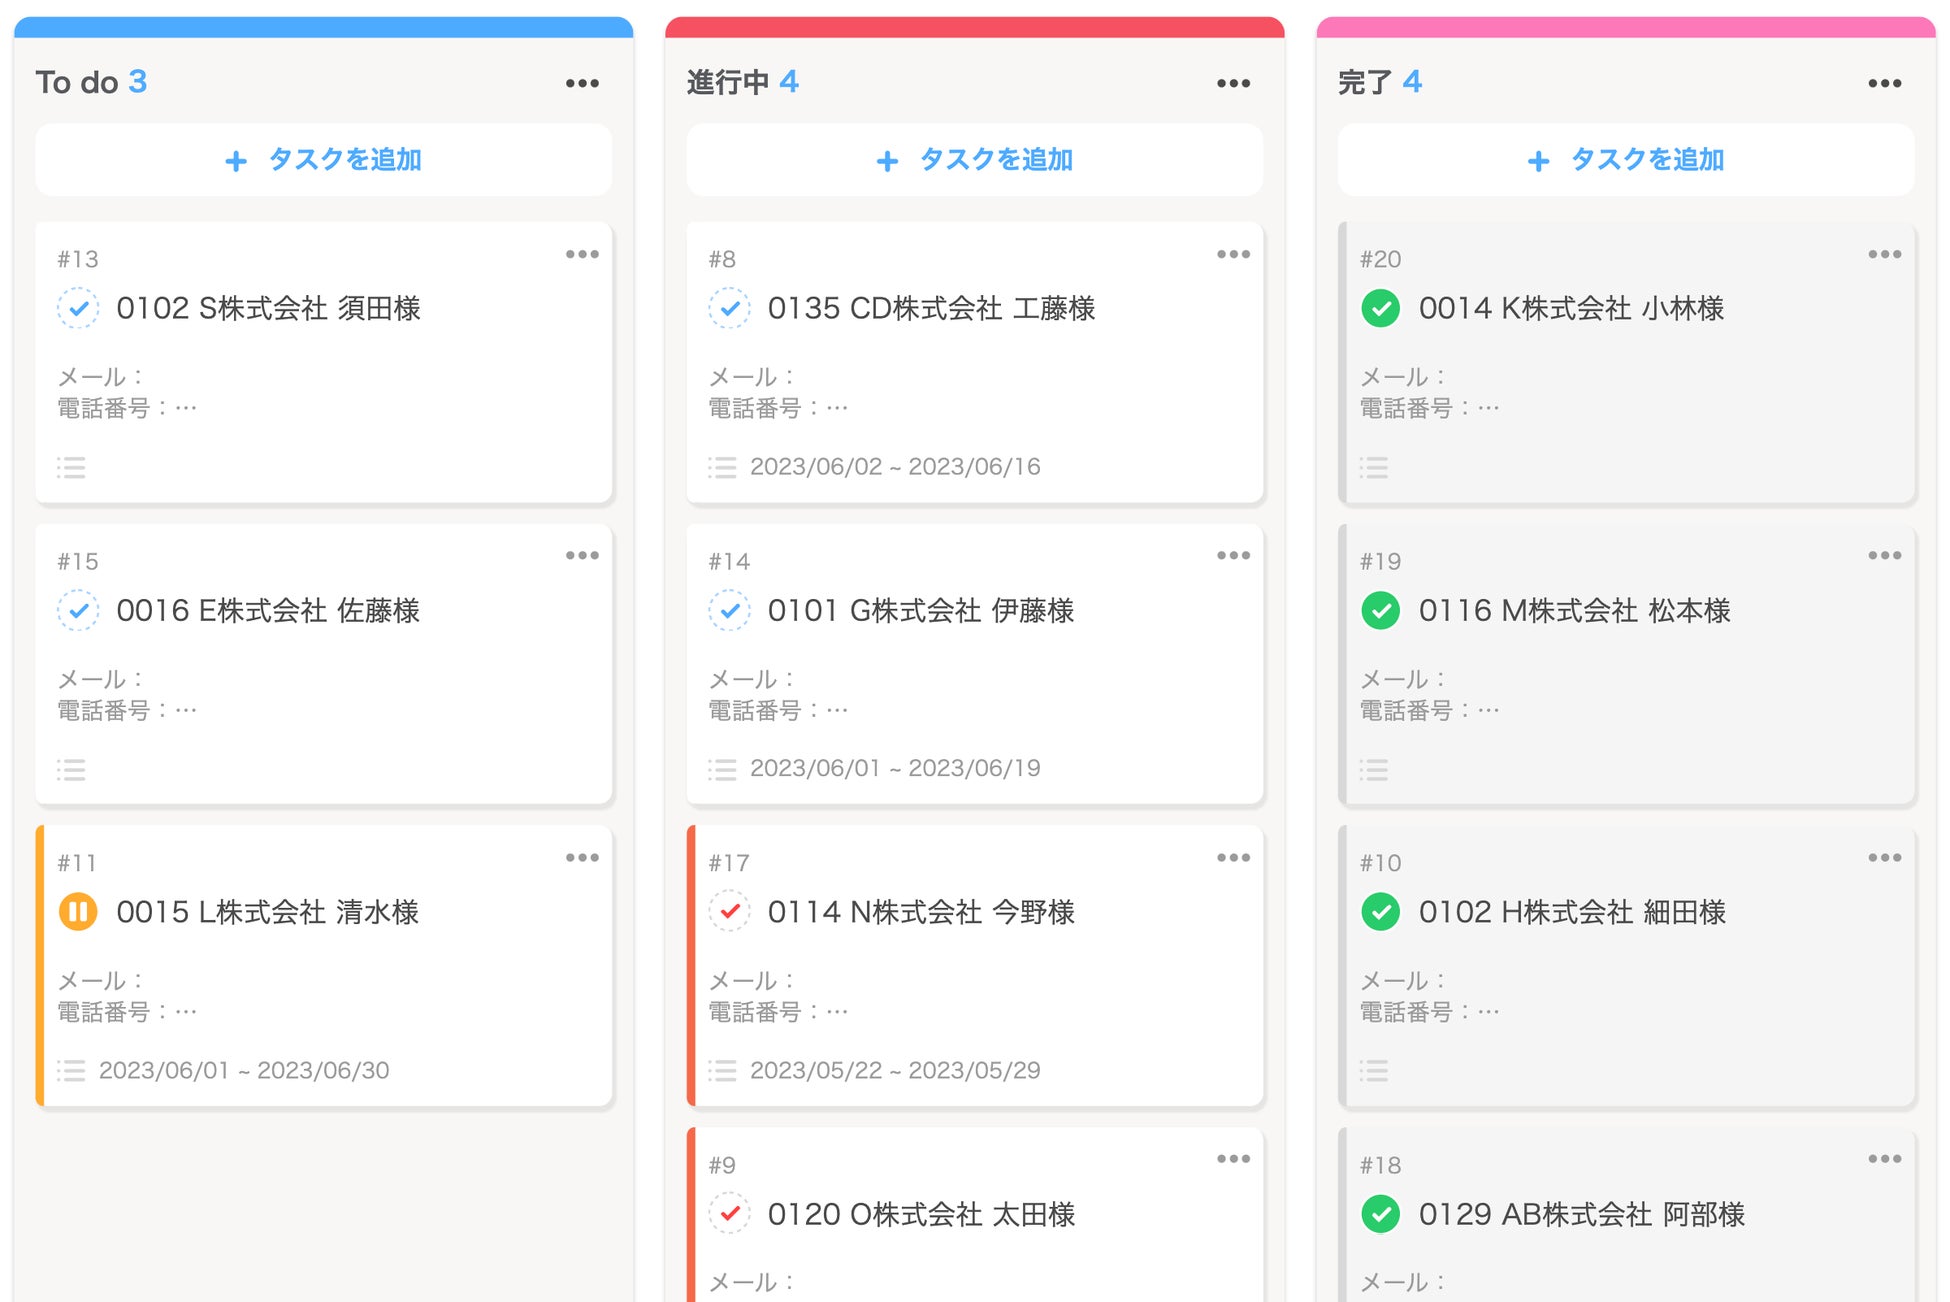
Task: Open the three-dot menu on card #17
Action: pos(1233,858)
